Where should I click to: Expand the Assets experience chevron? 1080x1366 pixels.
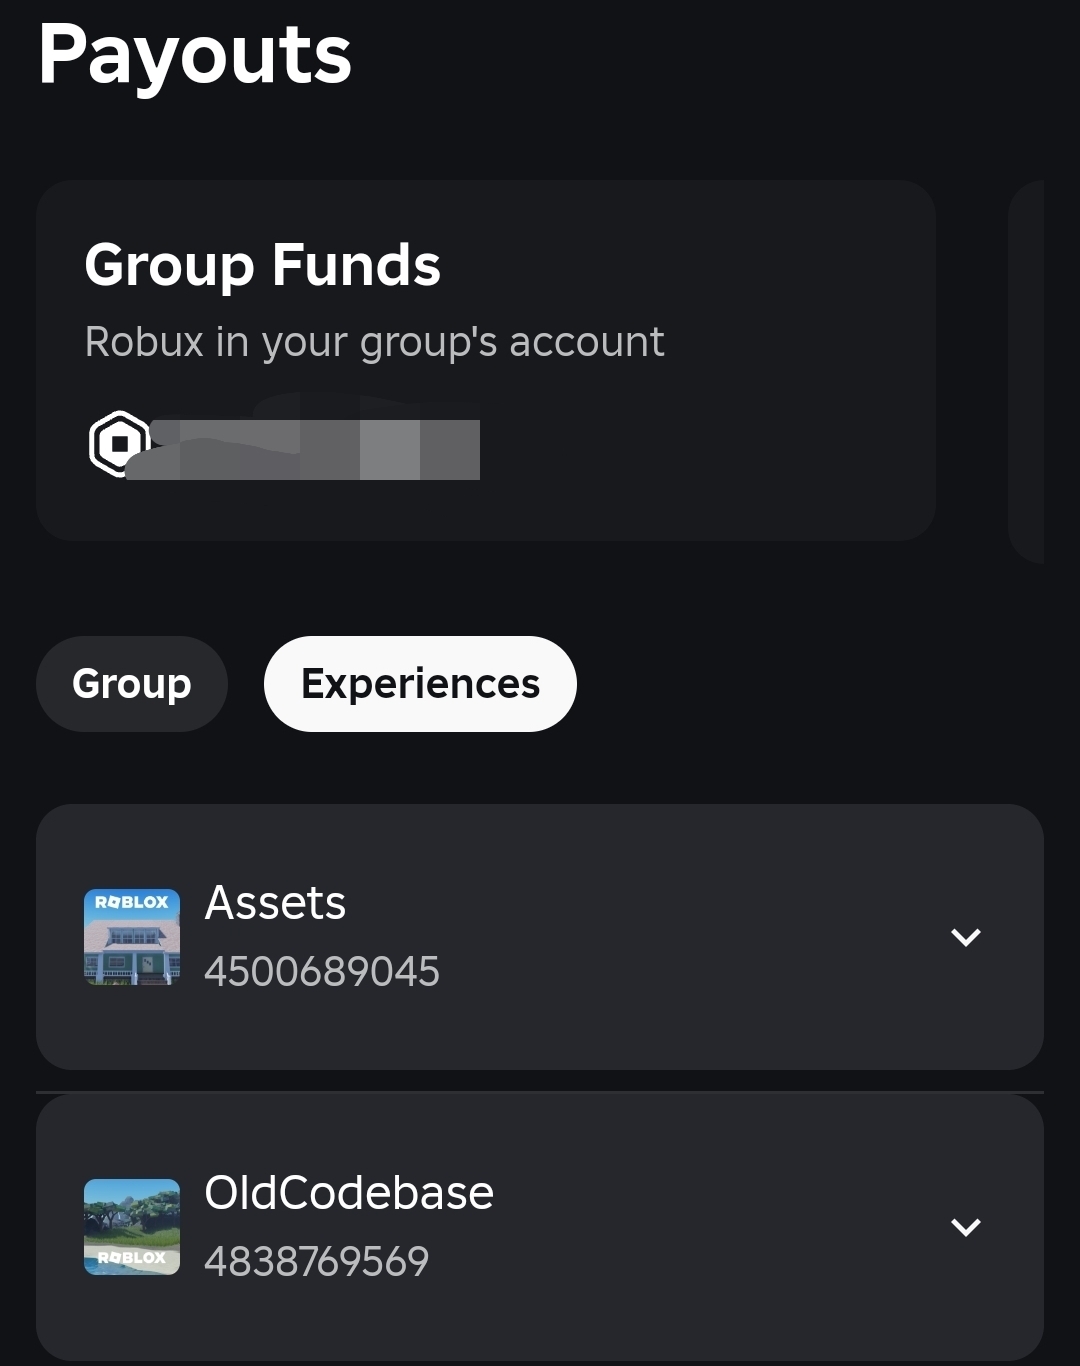tap(965, 937)
